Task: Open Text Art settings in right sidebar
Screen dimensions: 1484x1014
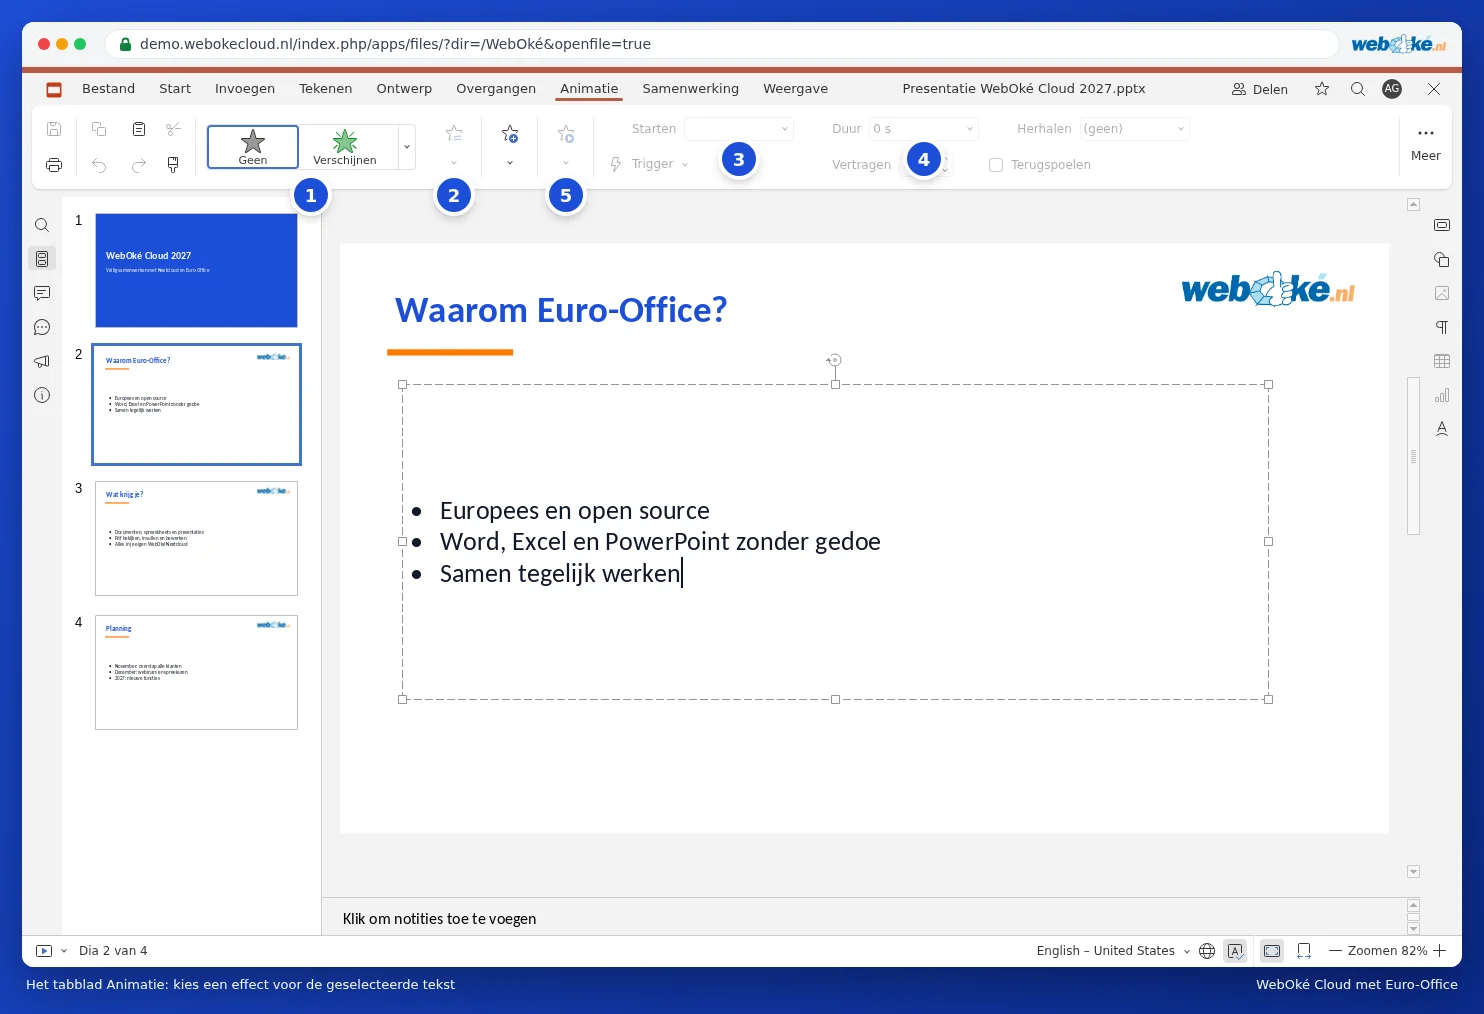Action: click(1442, 429)
